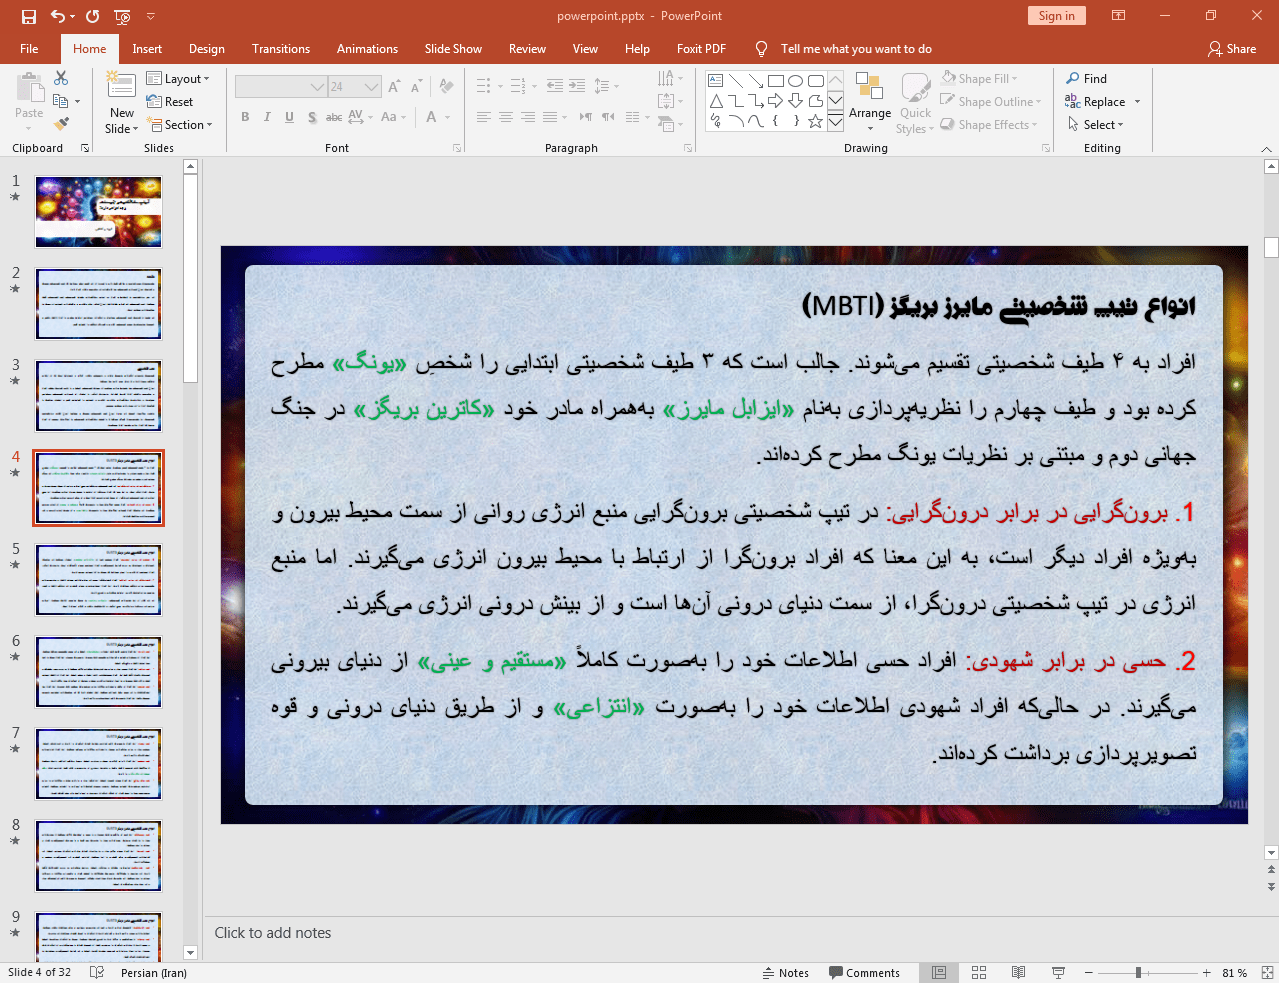
Task: Select the Format Painter brush
Action: pyautogui.click(x=61, y=124)
